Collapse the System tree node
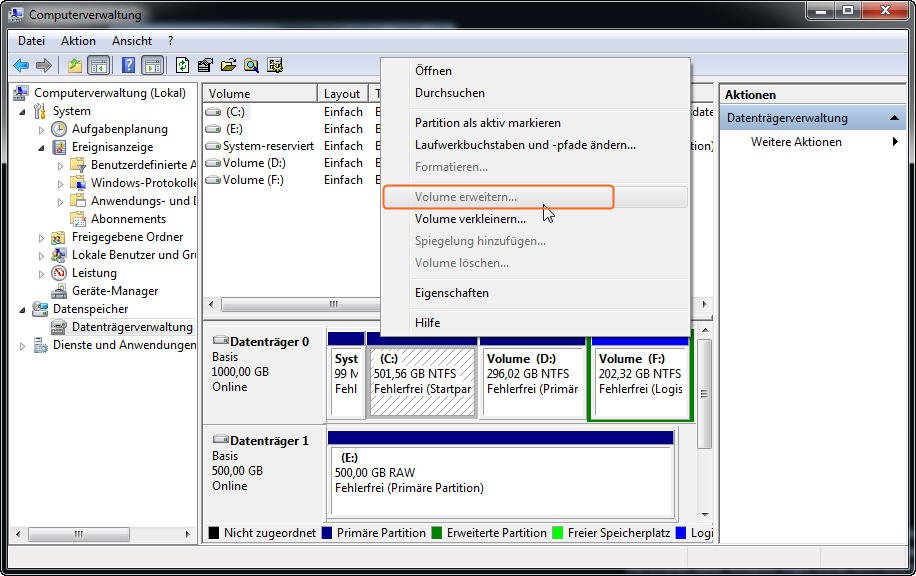Viewport: 916px width, 576px height. [x=23, y=112]
